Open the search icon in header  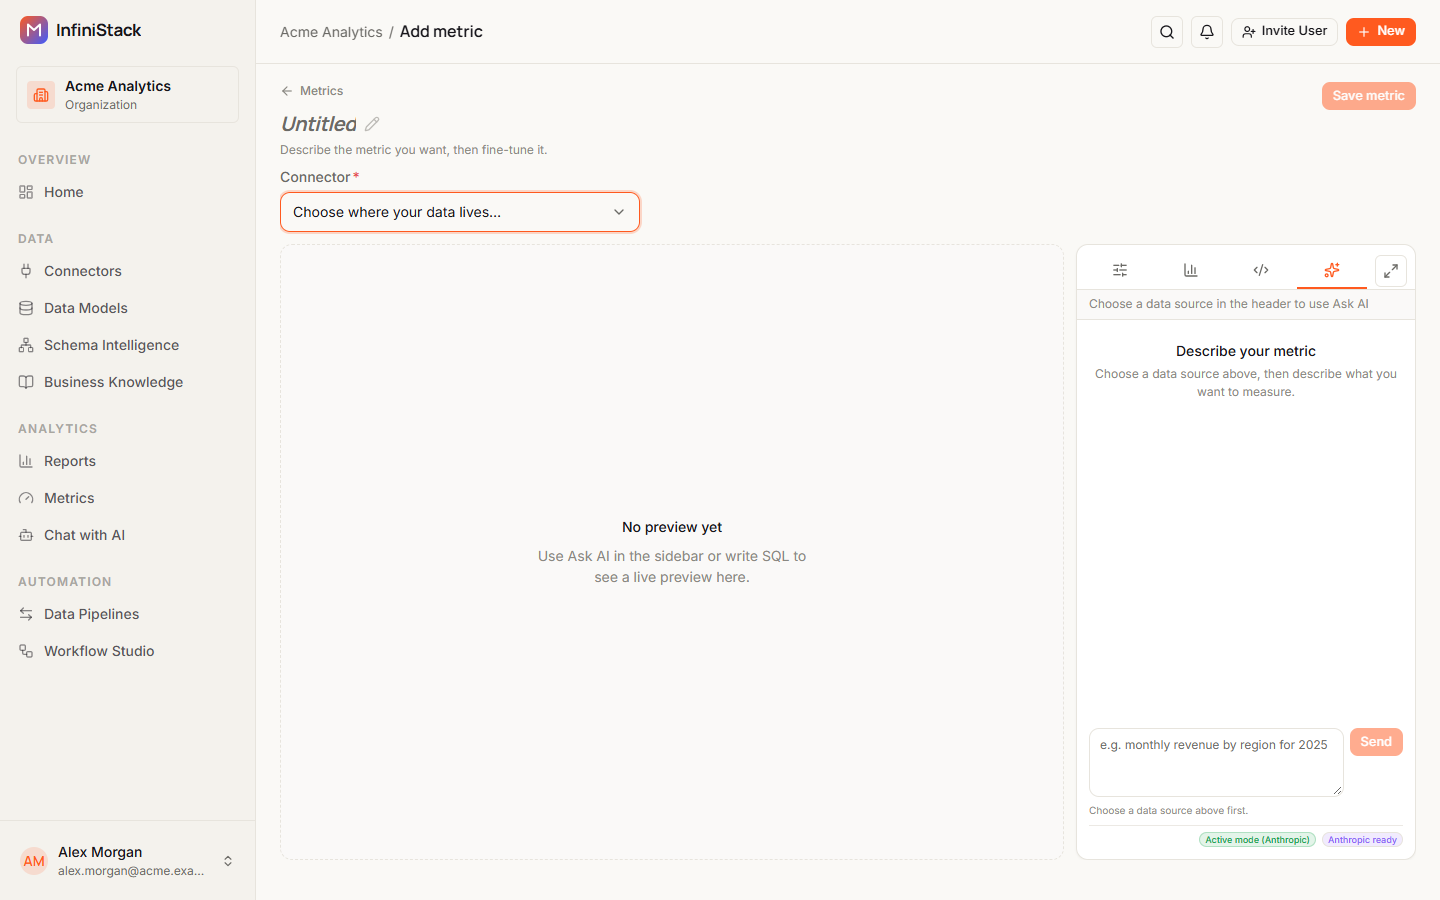(x=1167, y=32)
